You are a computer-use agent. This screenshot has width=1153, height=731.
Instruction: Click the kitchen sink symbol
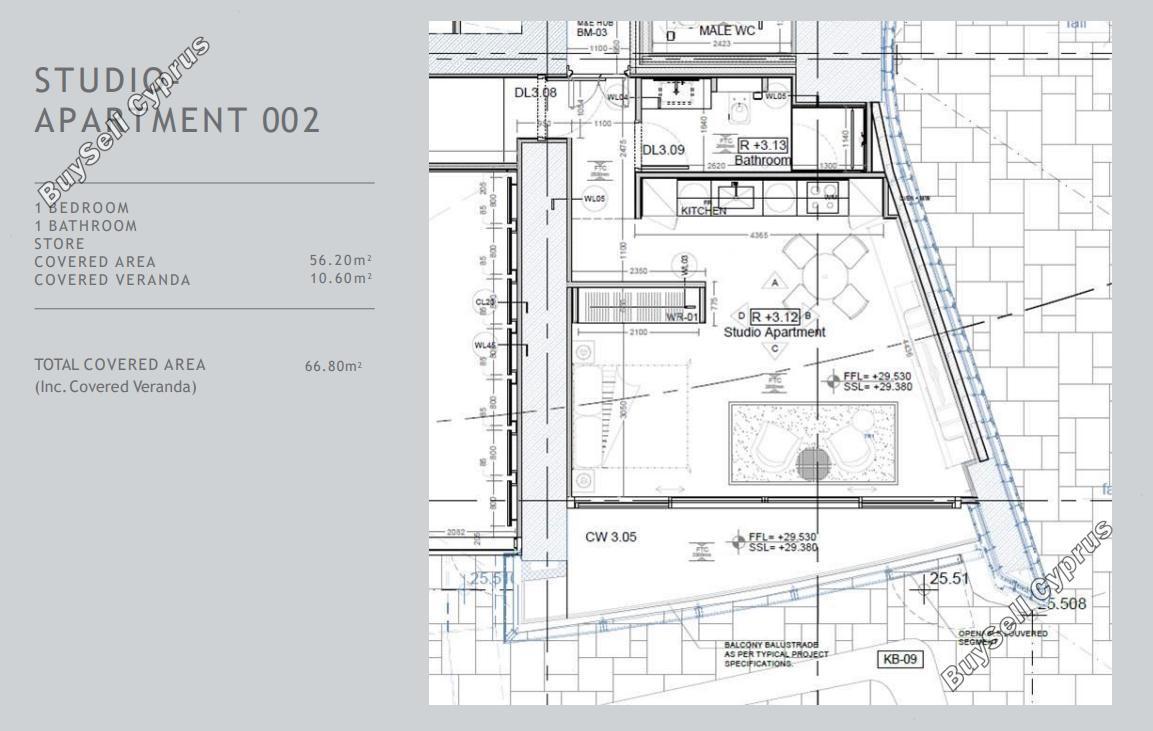(x=736, y=197)
